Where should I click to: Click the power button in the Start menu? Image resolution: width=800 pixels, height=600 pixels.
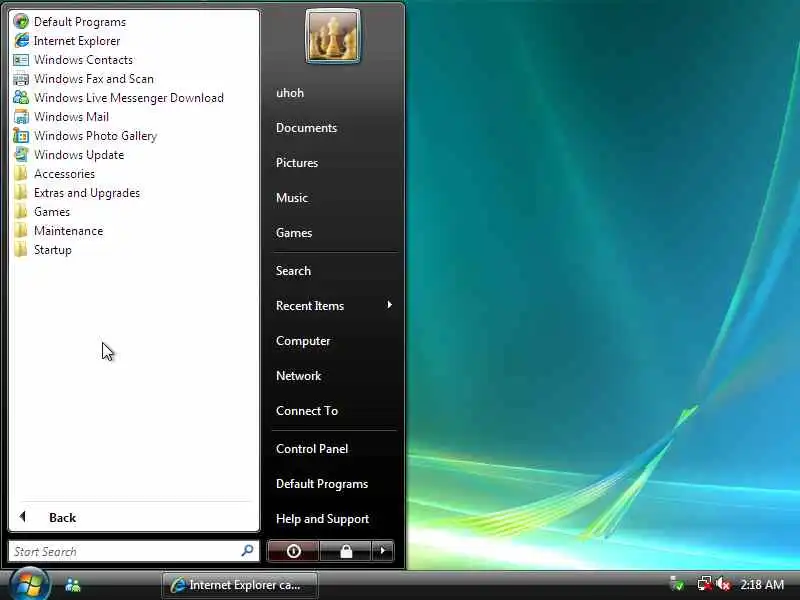(293, 551)
